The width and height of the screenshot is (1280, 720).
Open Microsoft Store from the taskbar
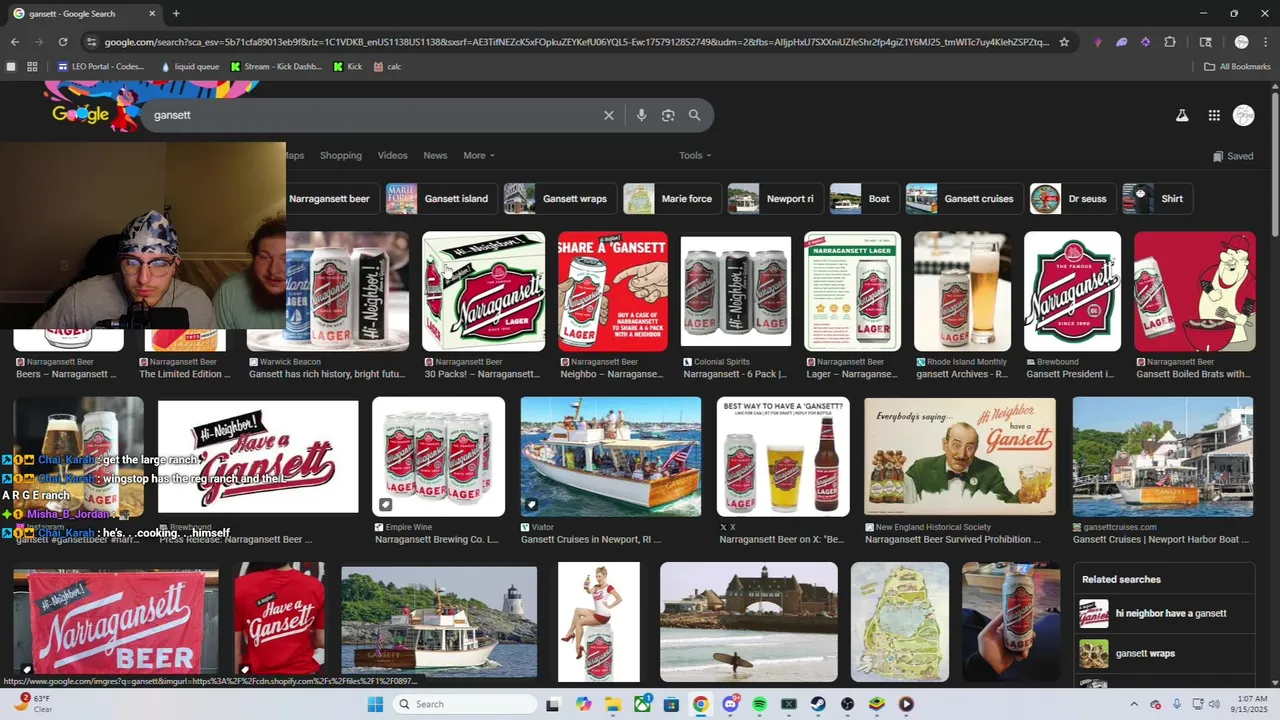pyautogui.click(x=671, y=704)
